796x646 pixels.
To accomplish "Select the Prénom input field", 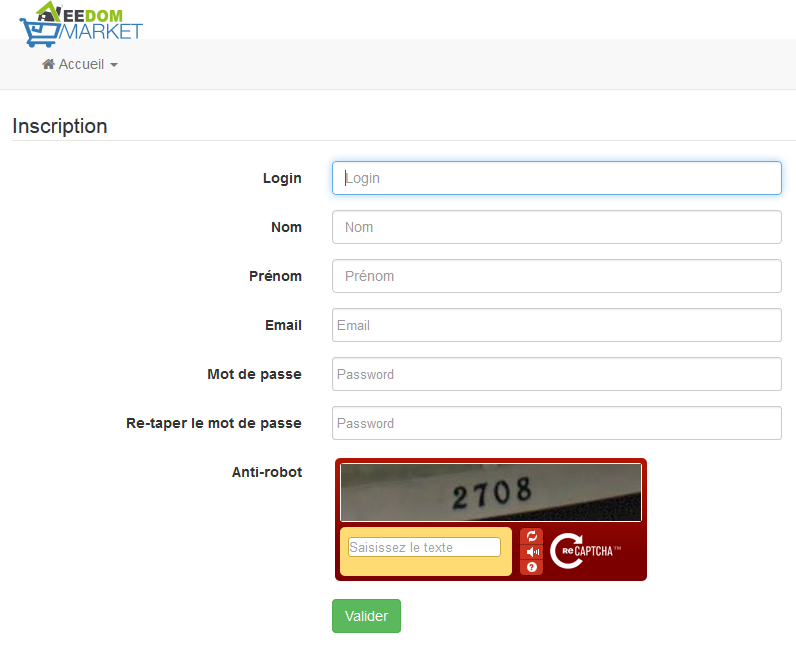I will pos(556,276).
